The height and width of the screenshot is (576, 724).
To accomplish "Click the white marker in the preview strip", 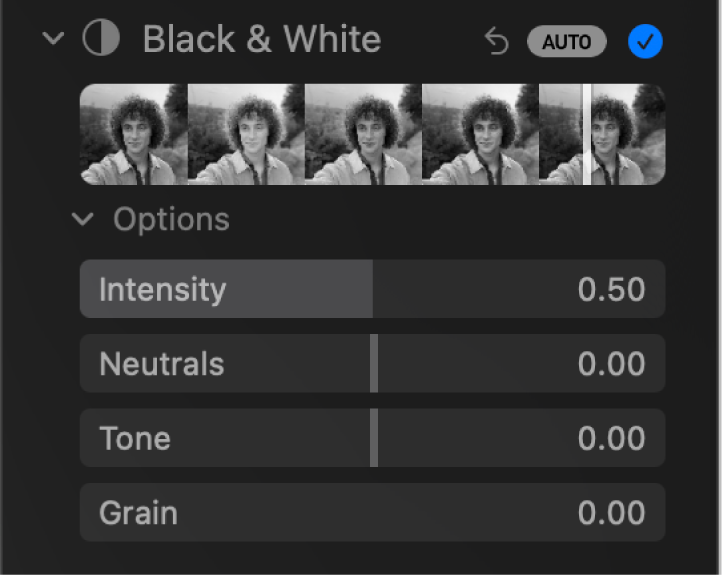I will click(587, 134).
